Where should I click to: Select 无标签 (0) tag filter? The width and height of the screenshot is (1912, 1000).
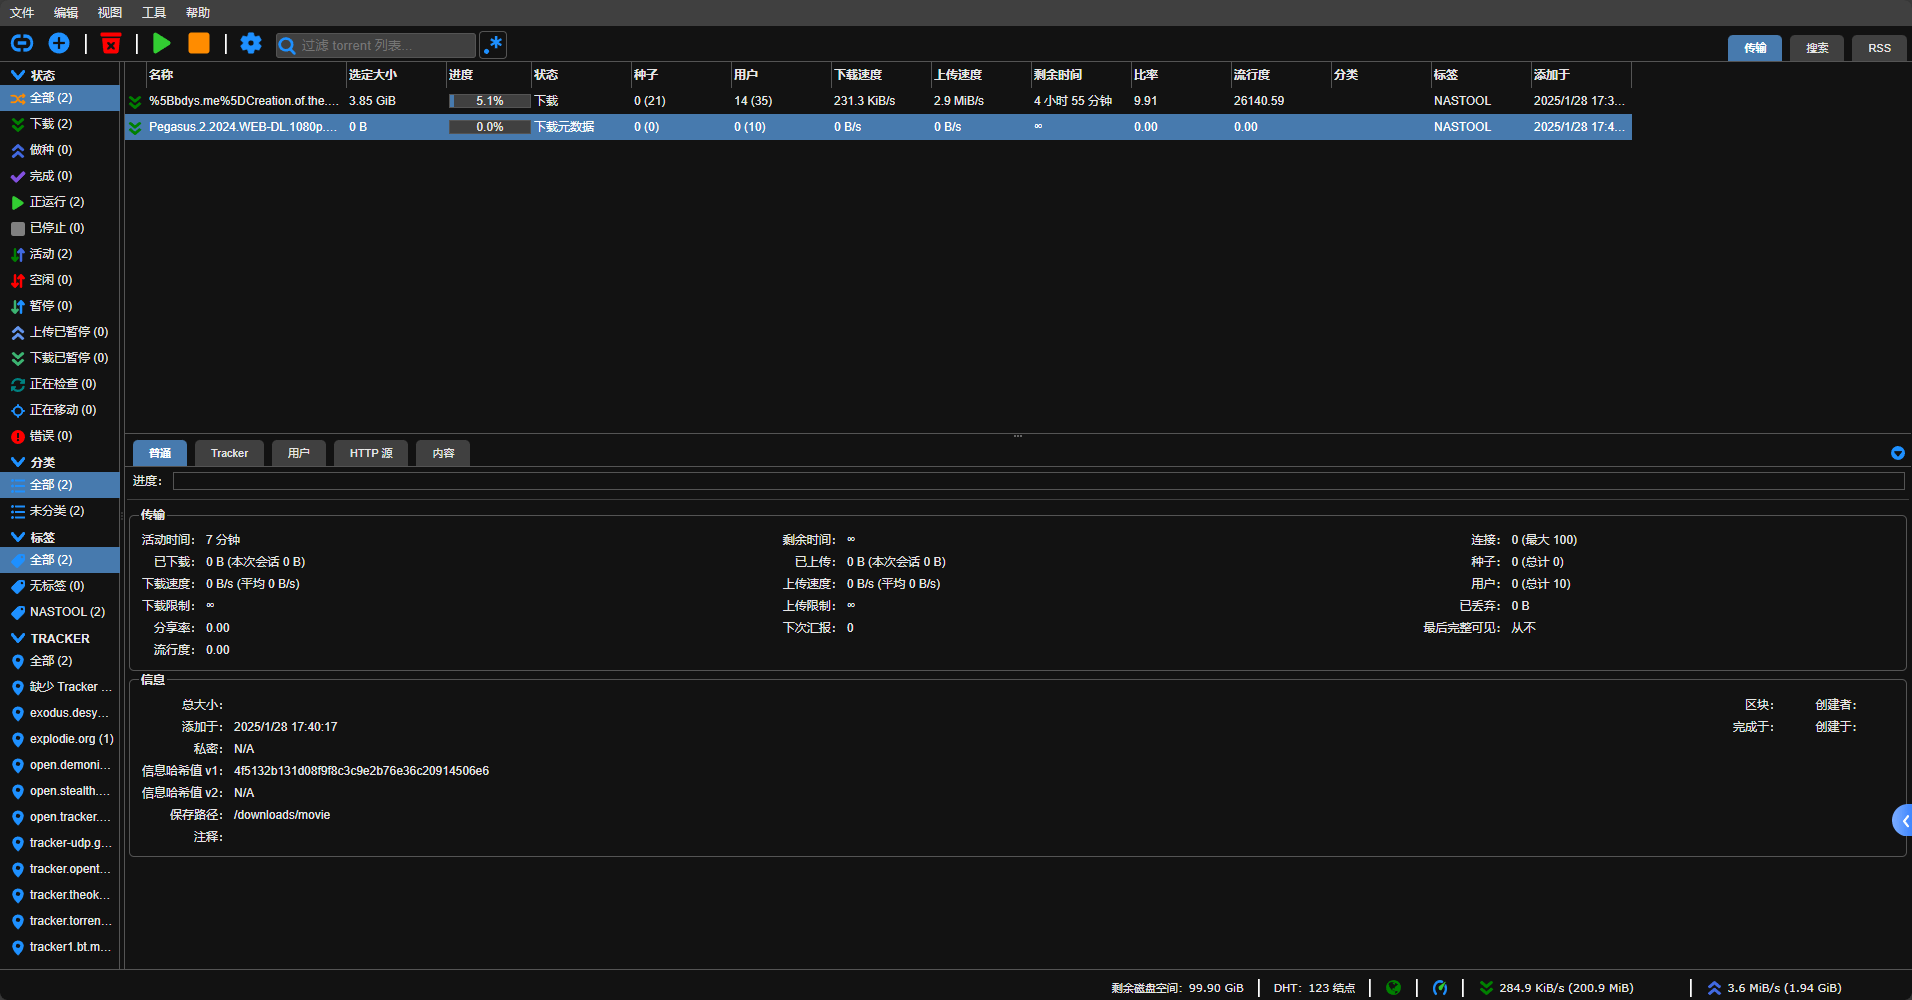[59, 586]
